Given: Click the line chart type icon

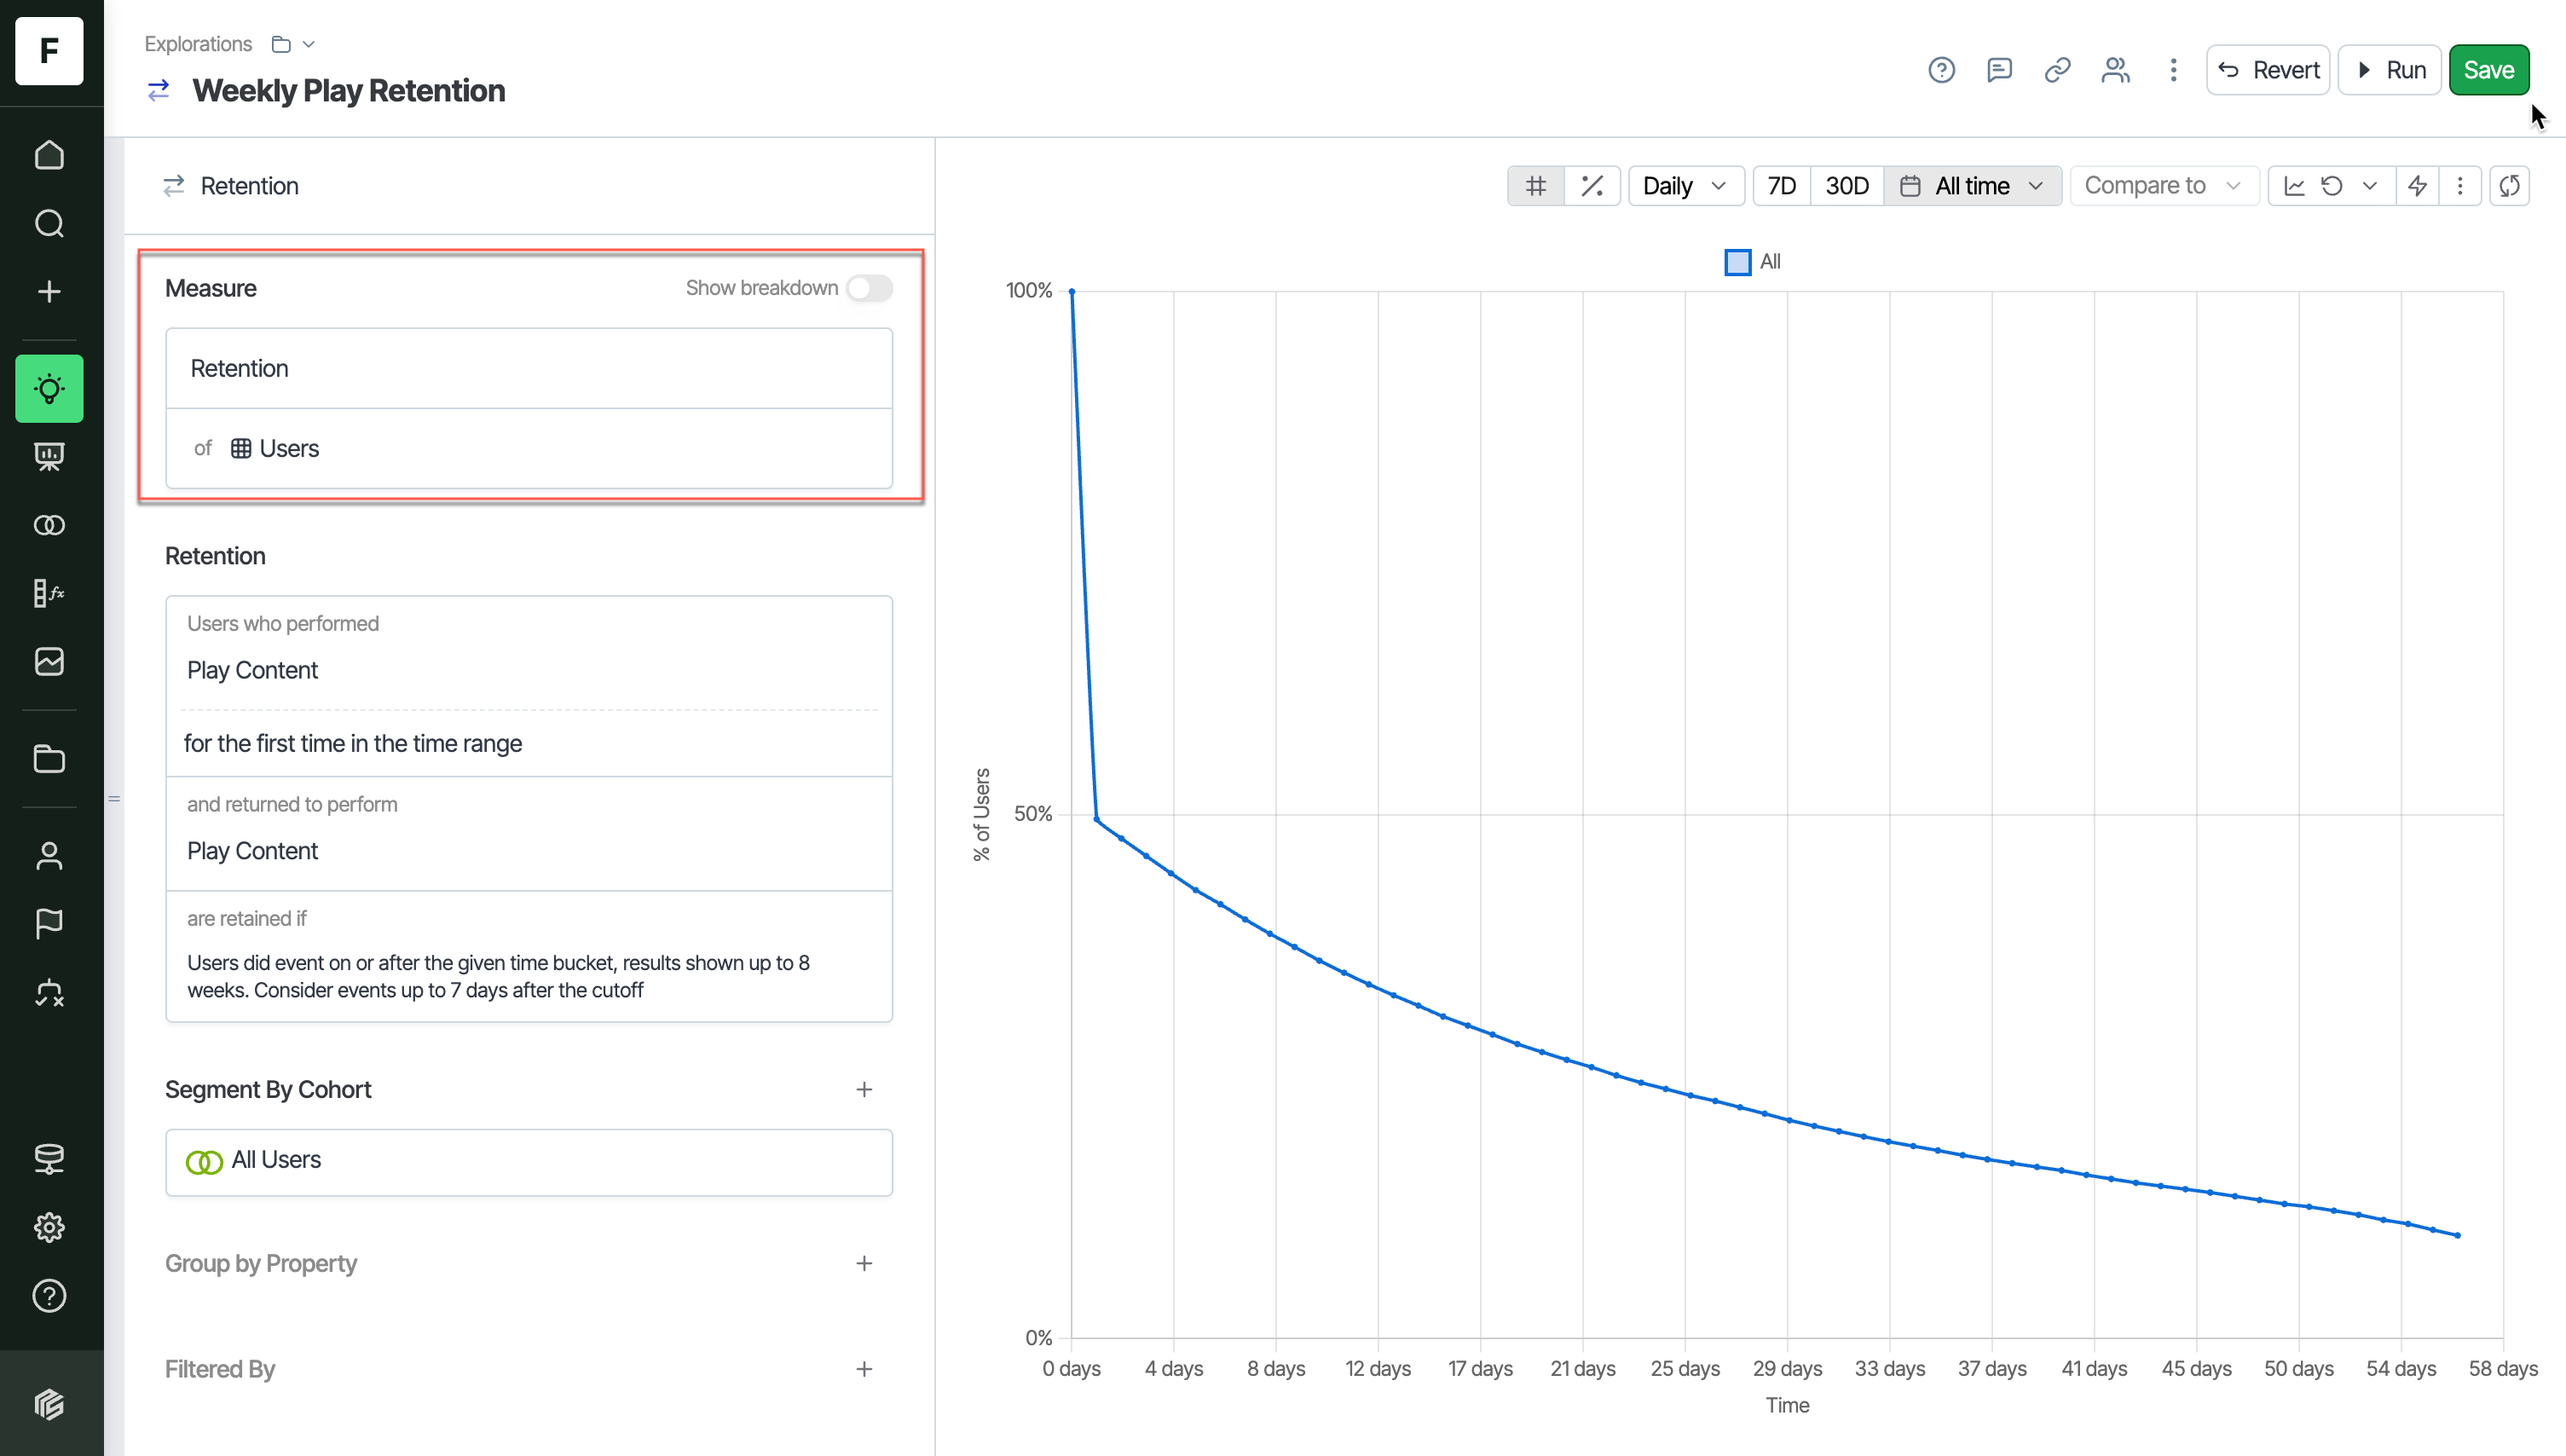Looking at the screenshot, I should pyautogui.click(x=2295, y=186).
